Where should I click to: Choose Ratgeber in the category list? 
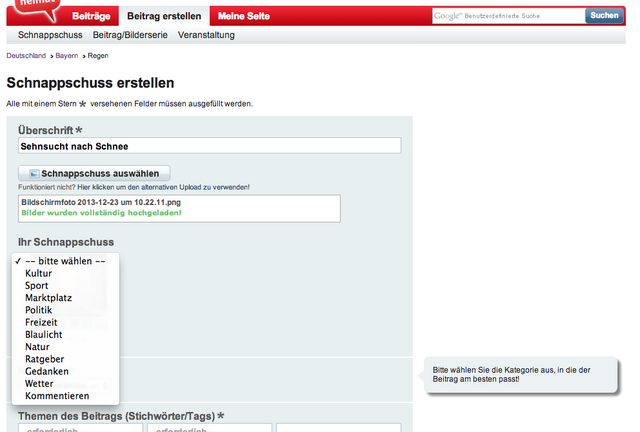[x=65, y=359]
